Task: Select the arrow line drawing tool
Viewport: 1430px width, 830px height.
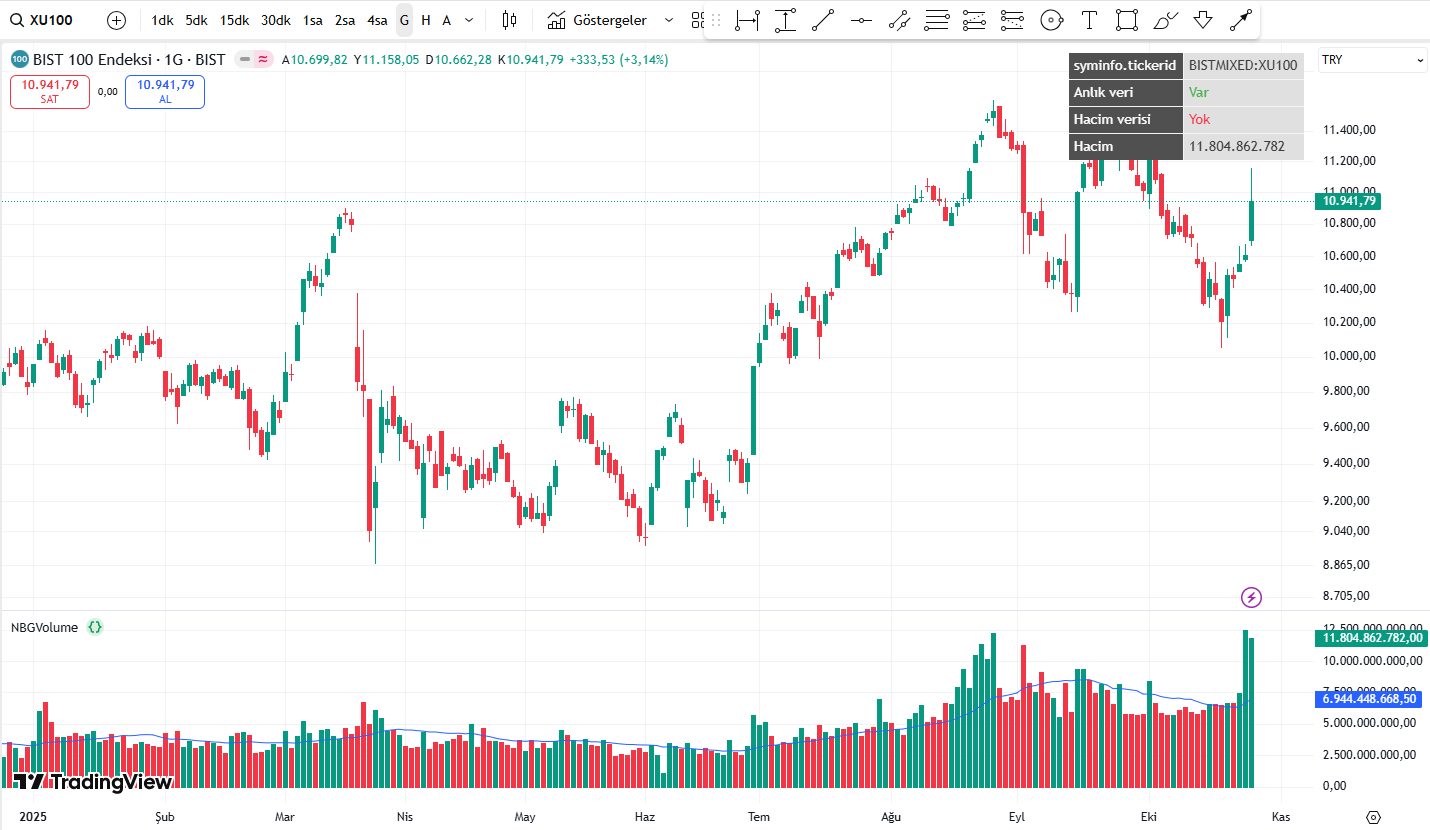Action: [x=1241, y=20]
